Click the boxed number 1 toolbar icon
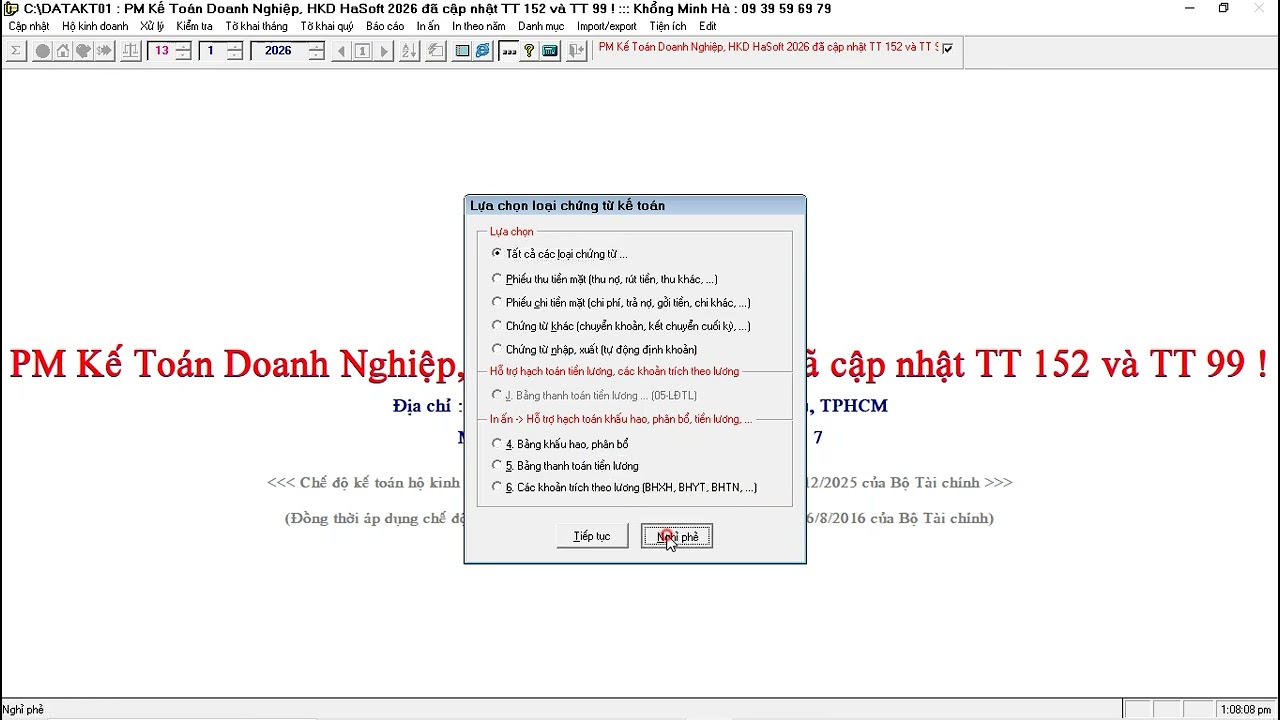The width and height of the screenshot is (1280, 720). (362, 51)
